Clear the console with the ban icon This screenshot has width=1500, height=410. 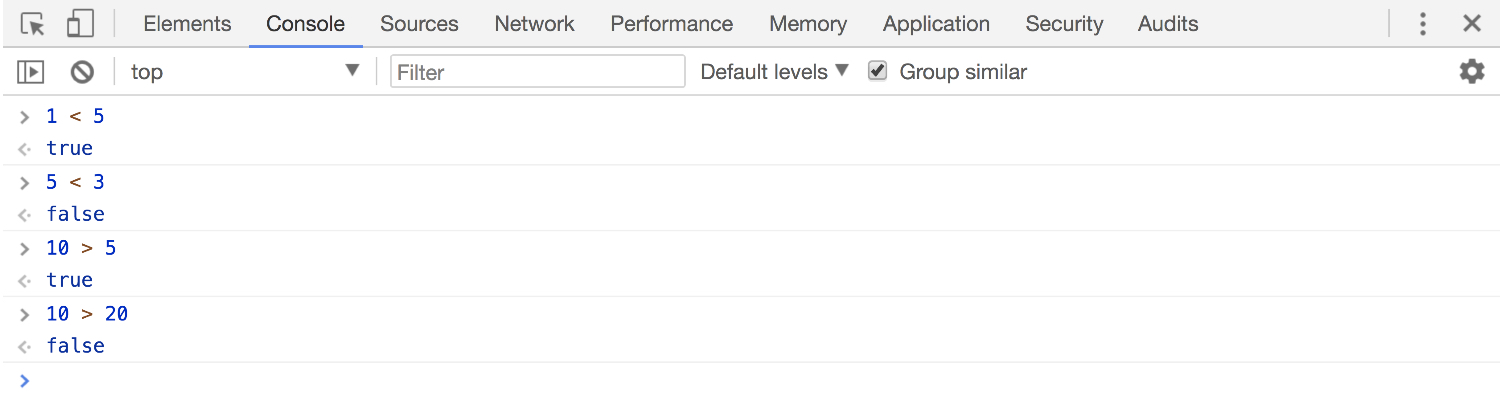click(x=82, y=72)
